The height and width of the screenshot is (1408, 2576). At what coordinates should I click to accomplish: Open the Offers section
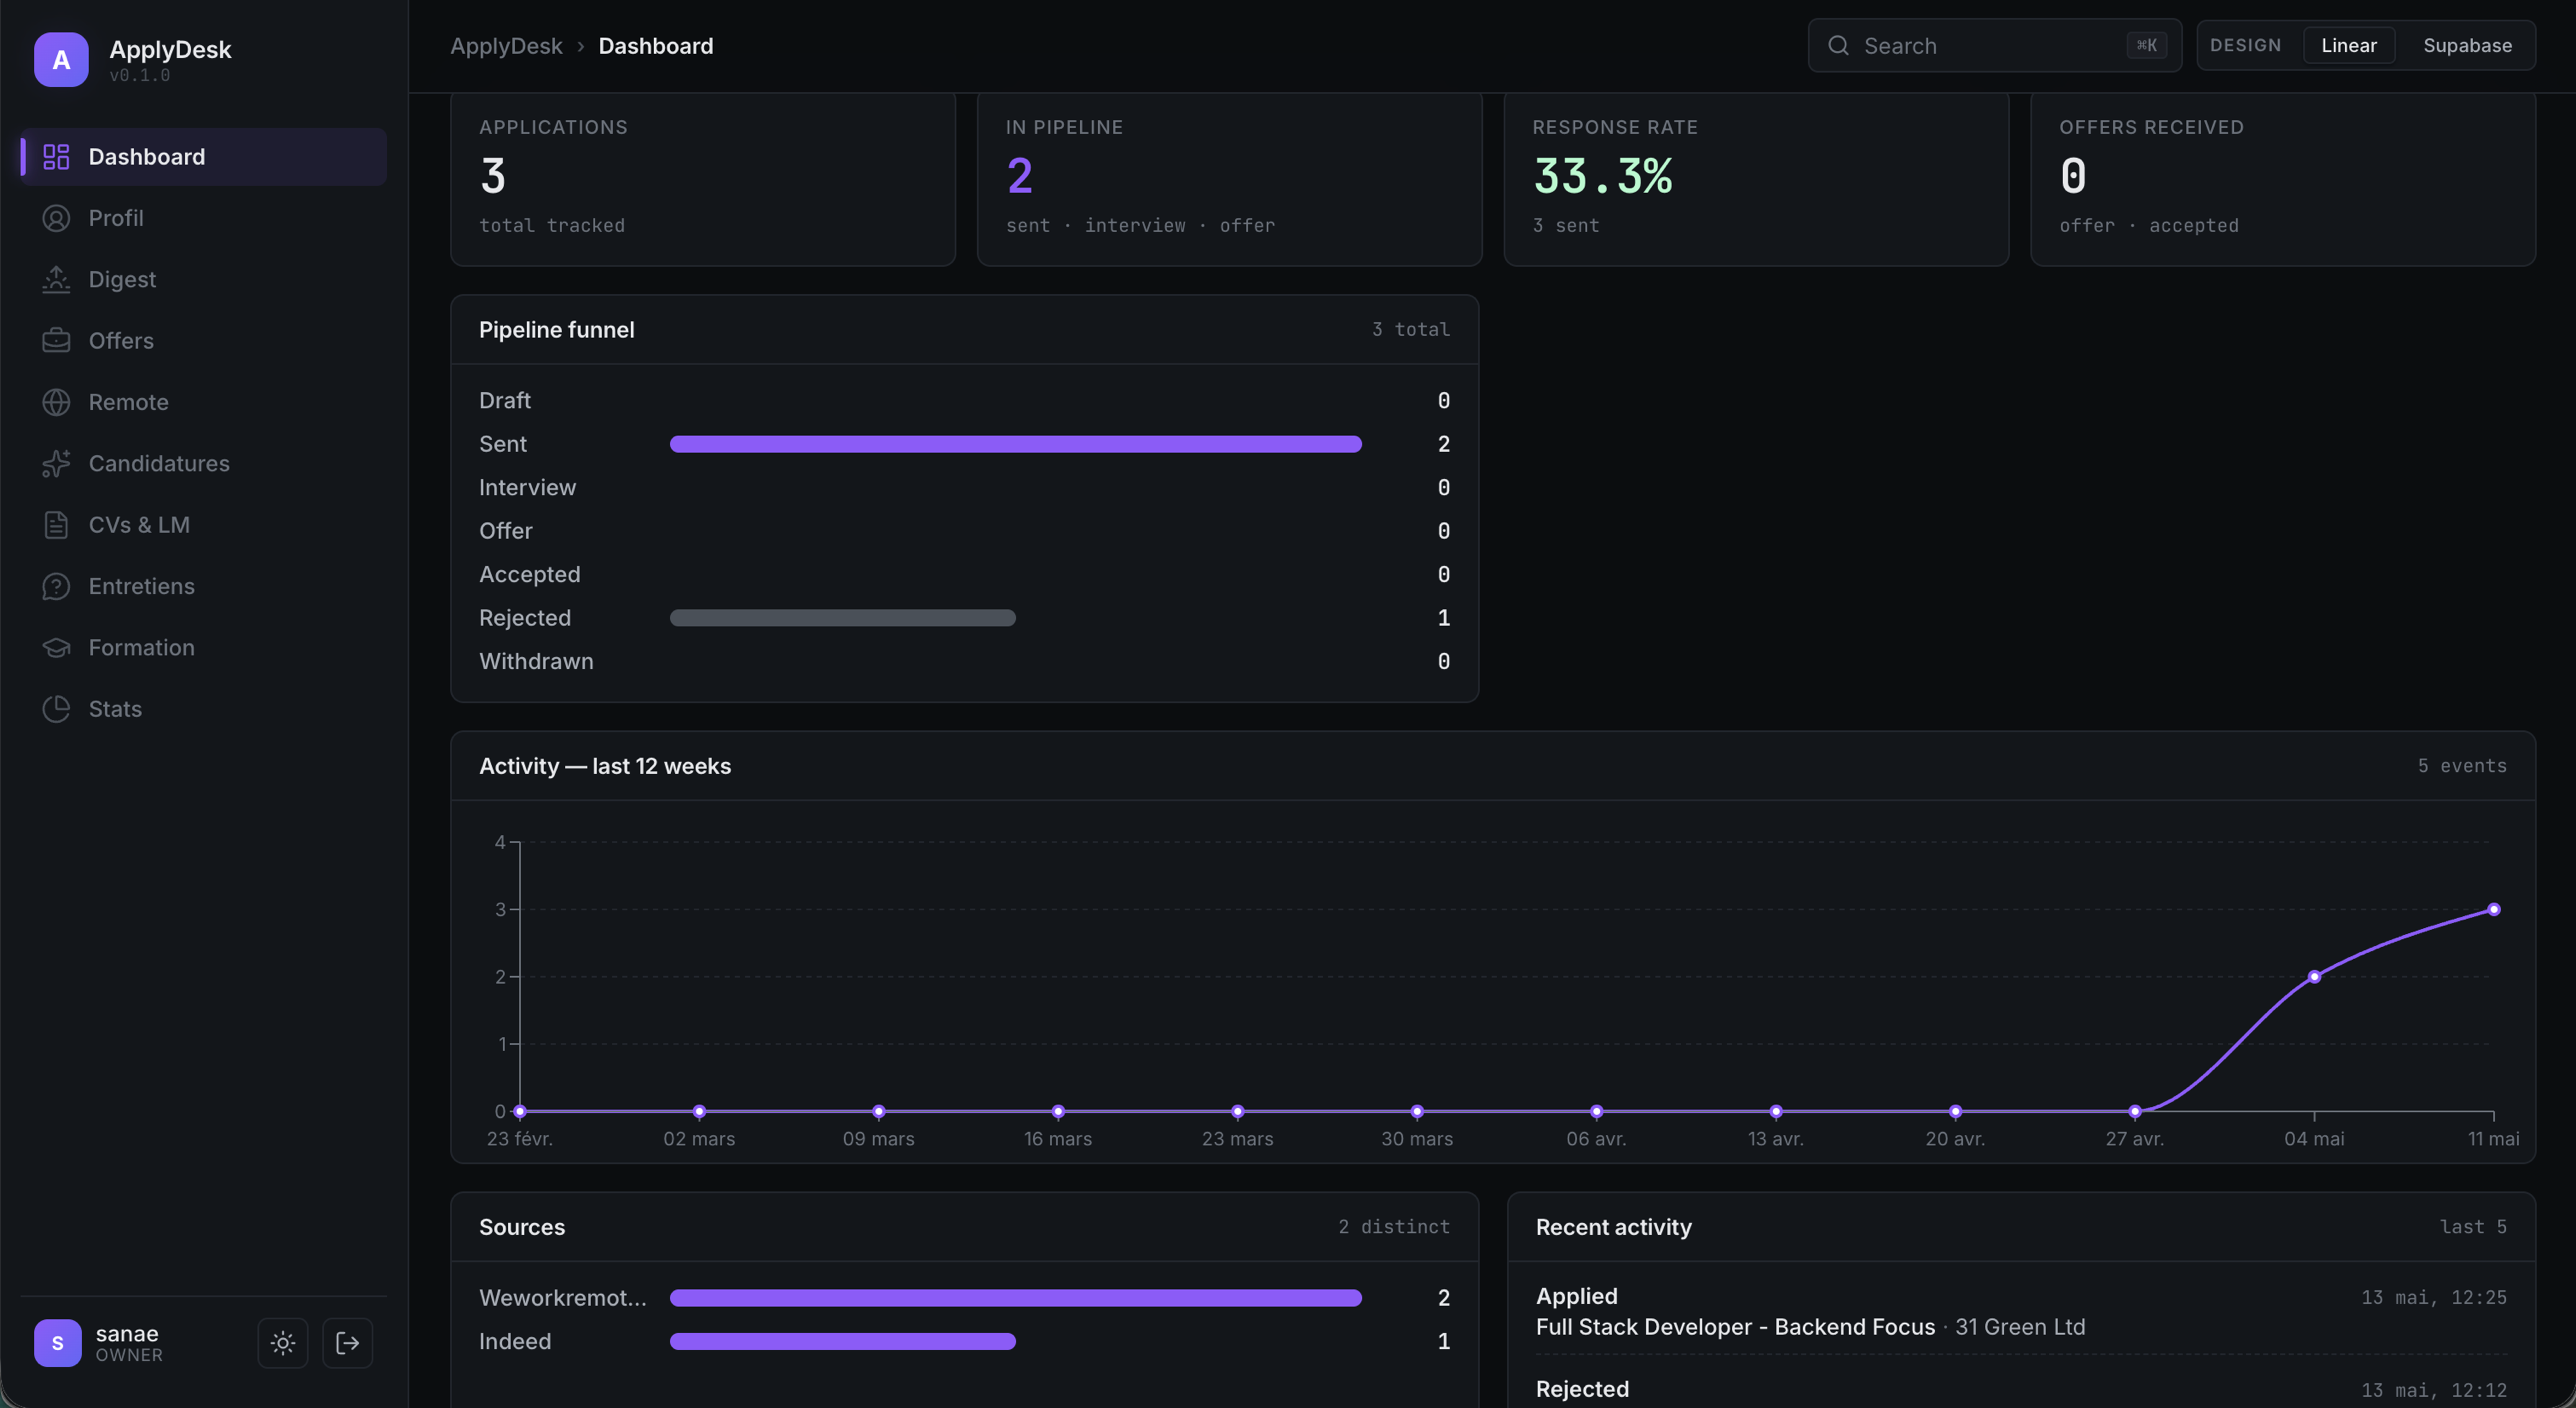(204, 341)
